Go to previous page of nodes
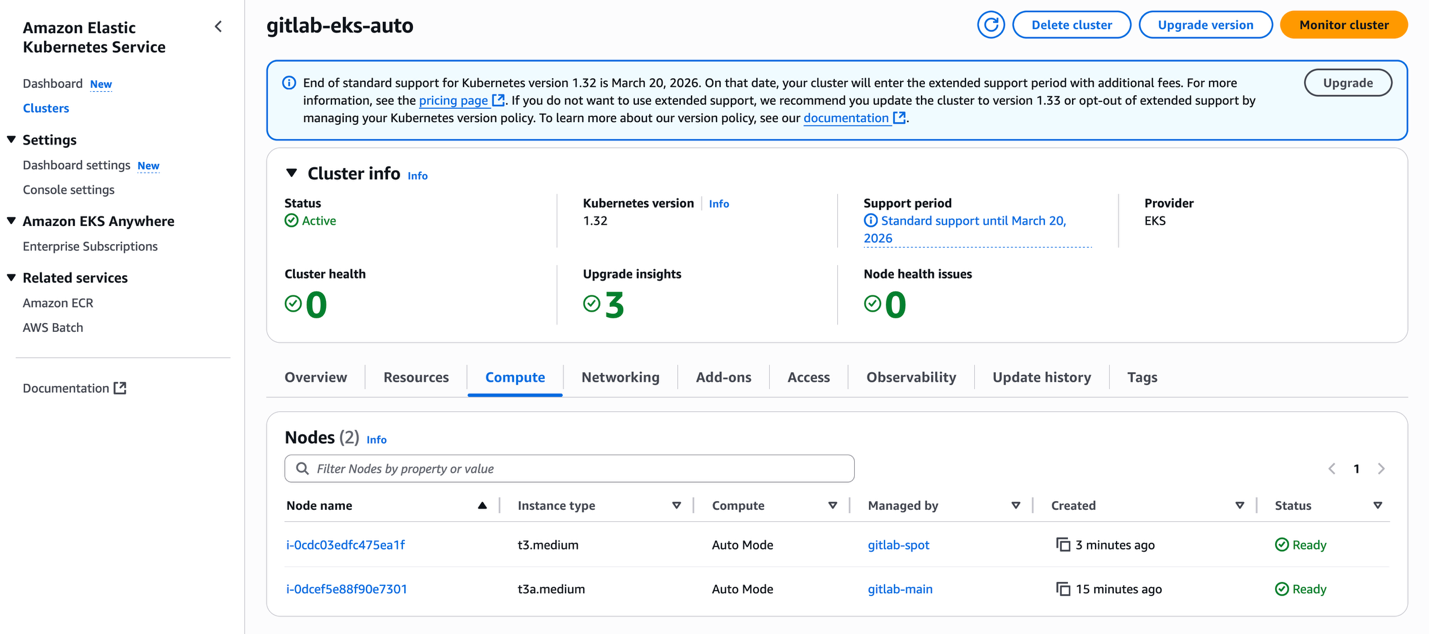Viewport: 1429px width, 634px height. [1332, 469]
